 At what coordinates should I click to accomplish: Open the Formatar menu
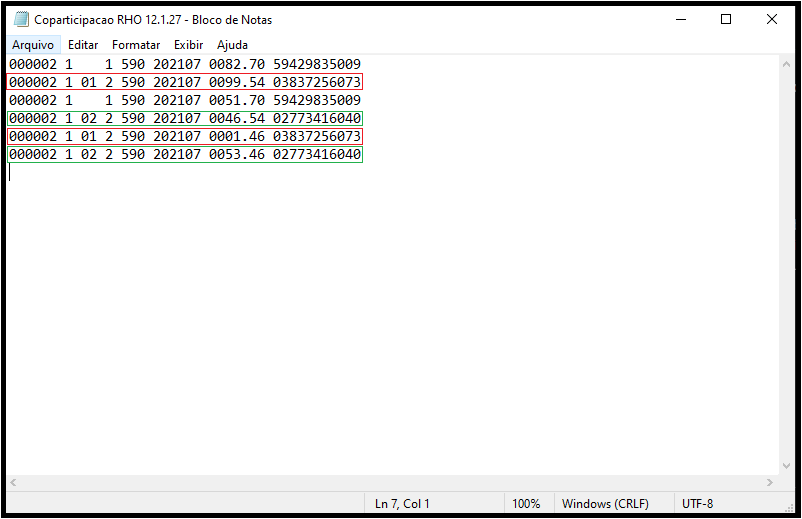click(x=136, y=45)
